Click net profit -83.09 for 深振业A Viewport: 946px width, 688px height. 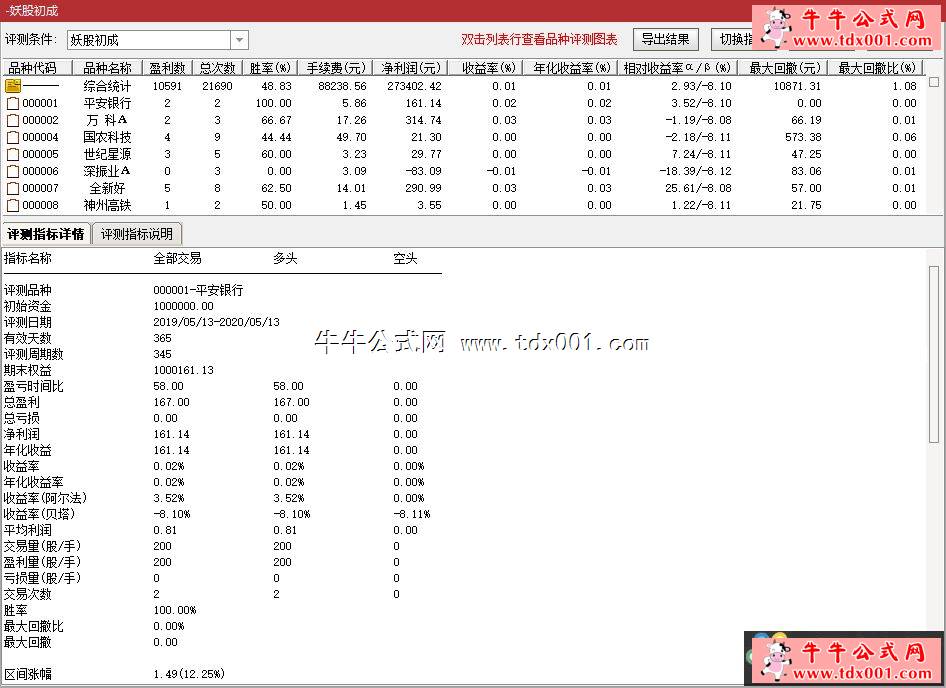(x=423, y=171)
